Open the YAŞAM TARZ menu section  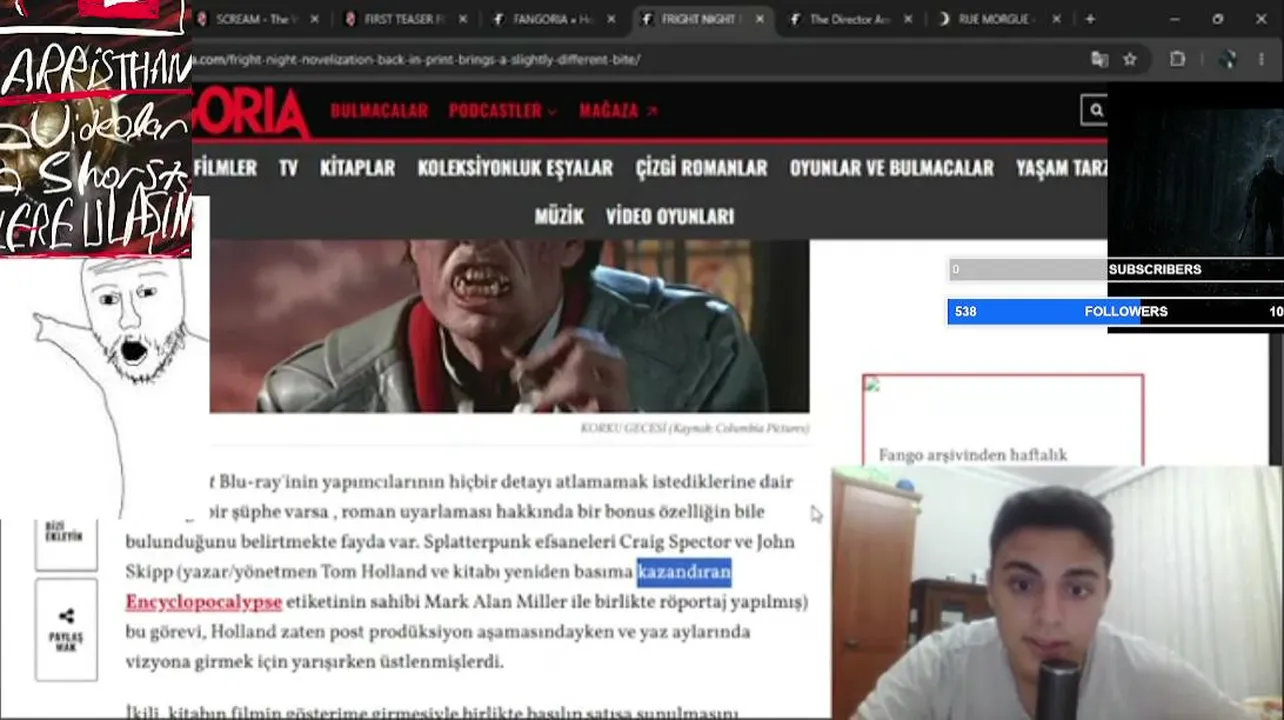[1061, 168]
